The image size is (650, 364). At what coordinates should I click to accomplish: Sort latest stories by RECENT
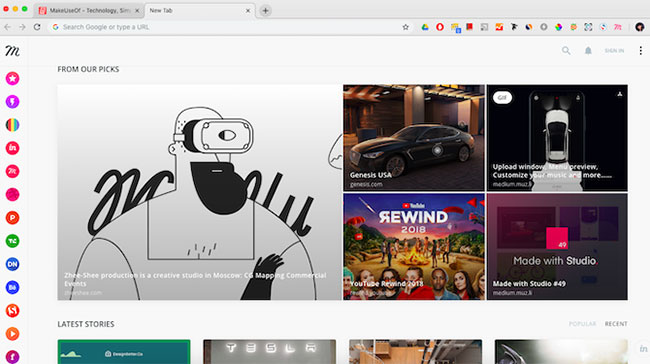coord(616,324)
